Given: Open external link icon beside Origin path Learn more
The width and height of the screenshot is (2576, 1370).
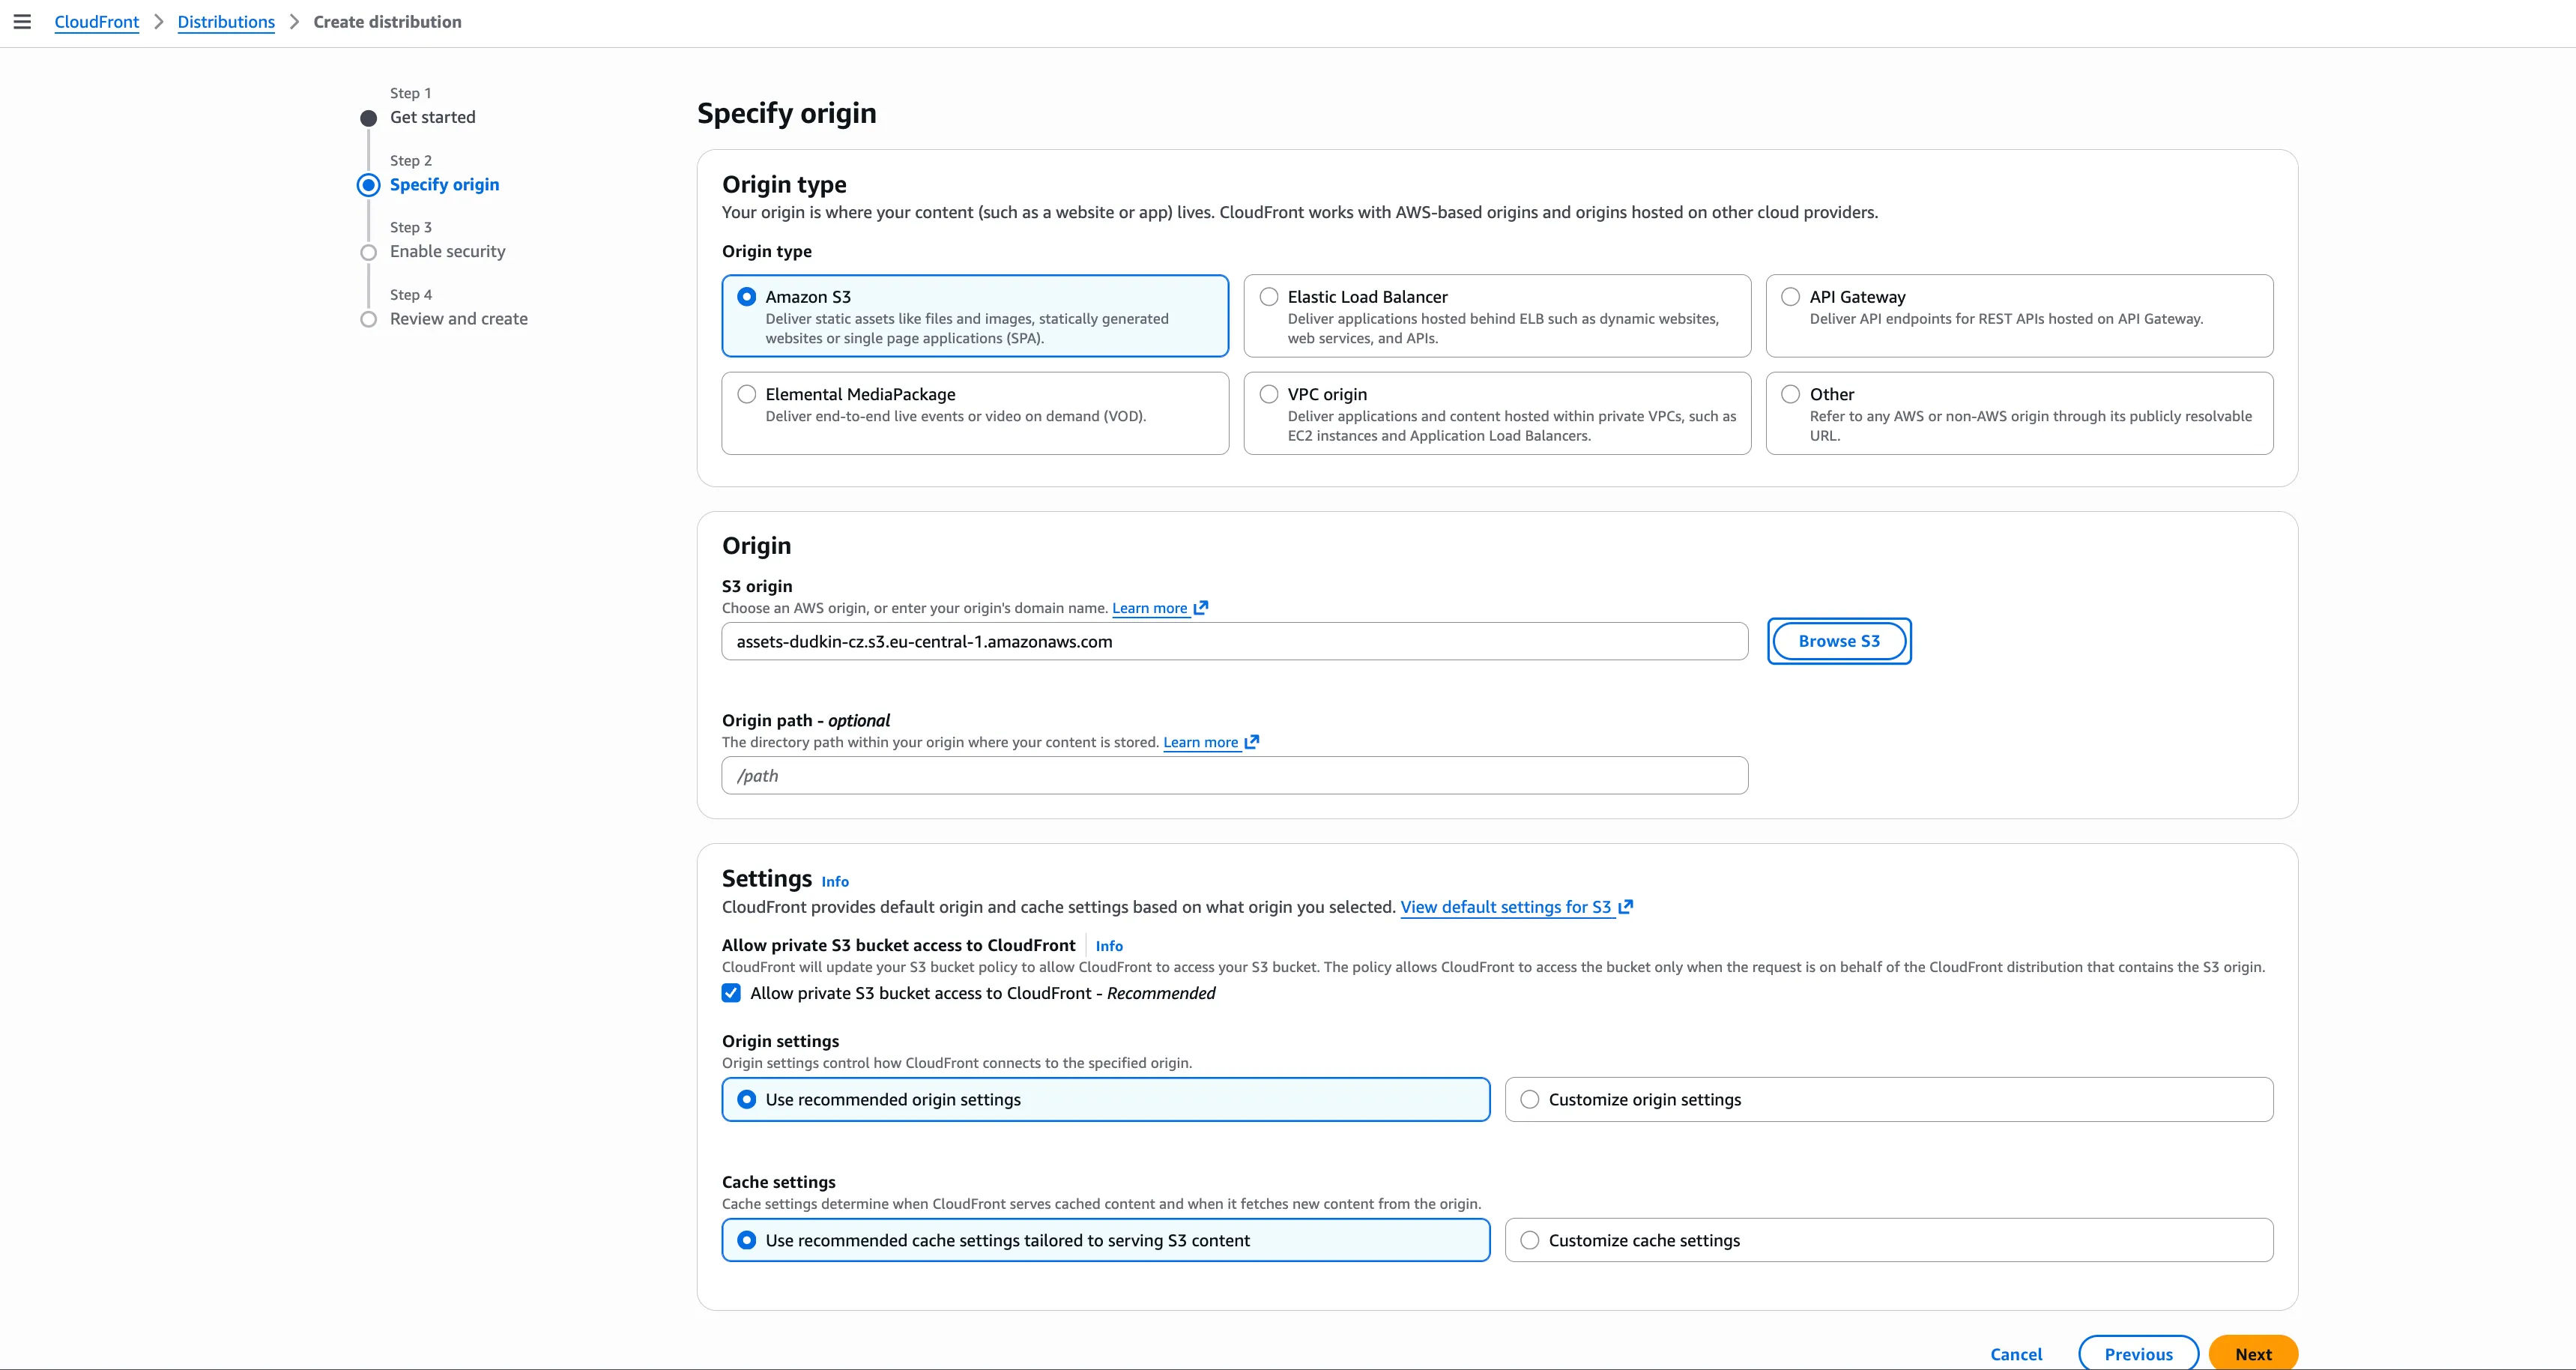Looking at the screenshot, I should [1252, 741].
